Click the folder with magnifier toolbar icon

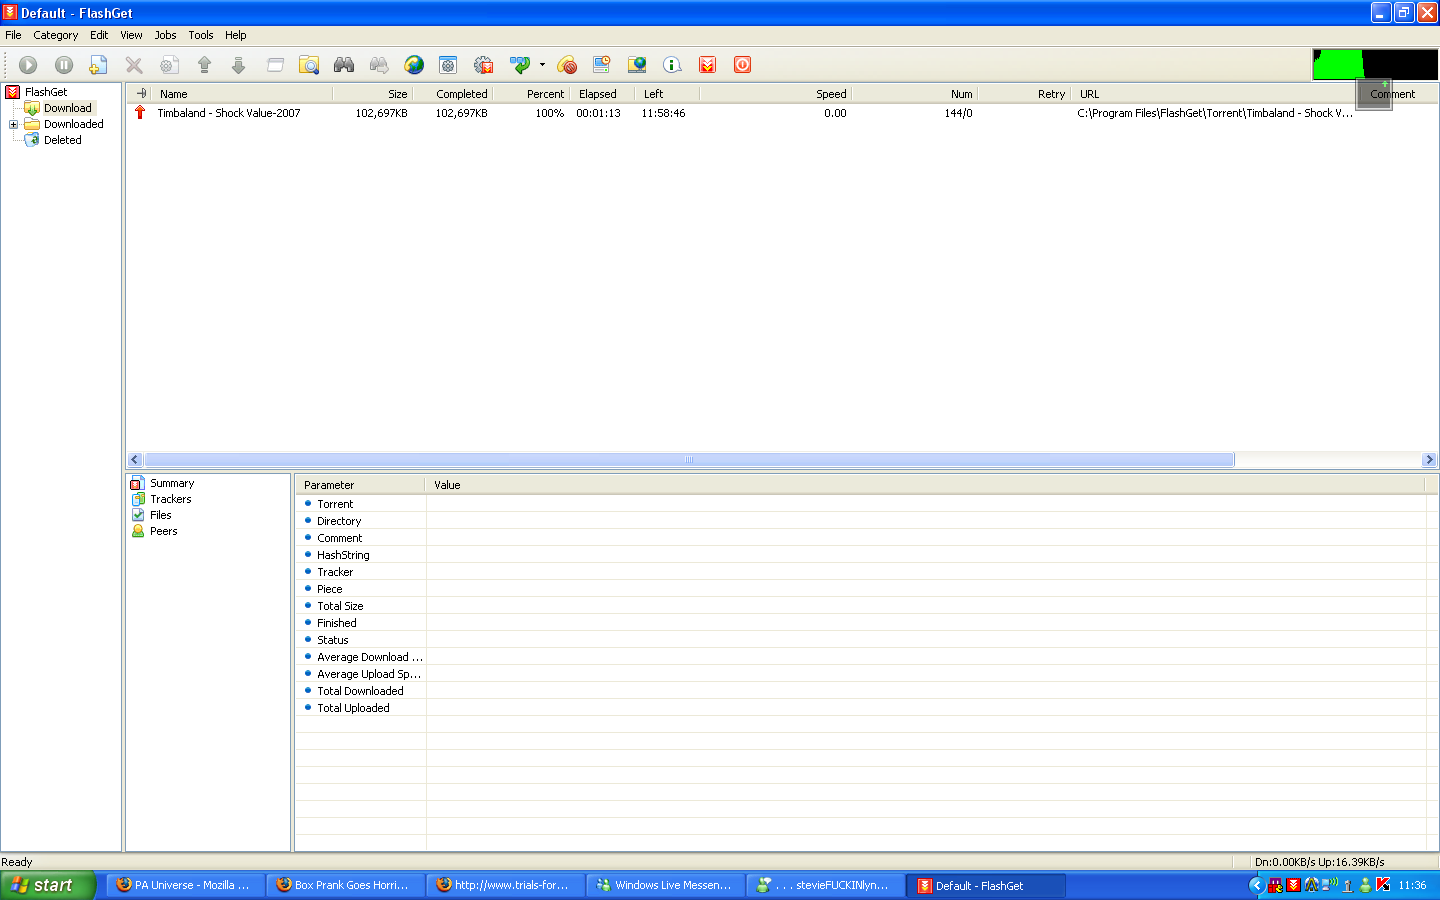(309, 65)
